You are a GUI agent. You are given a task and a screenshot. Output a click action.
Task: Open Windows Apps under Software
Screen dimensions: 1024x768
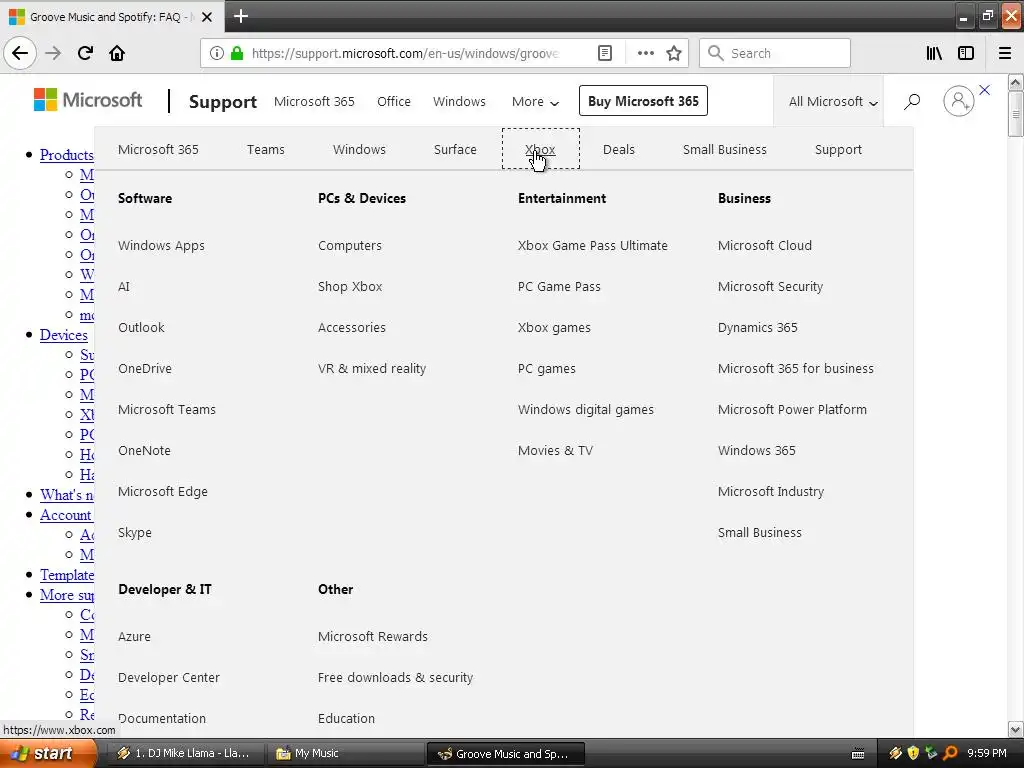(x=161, y=246)
